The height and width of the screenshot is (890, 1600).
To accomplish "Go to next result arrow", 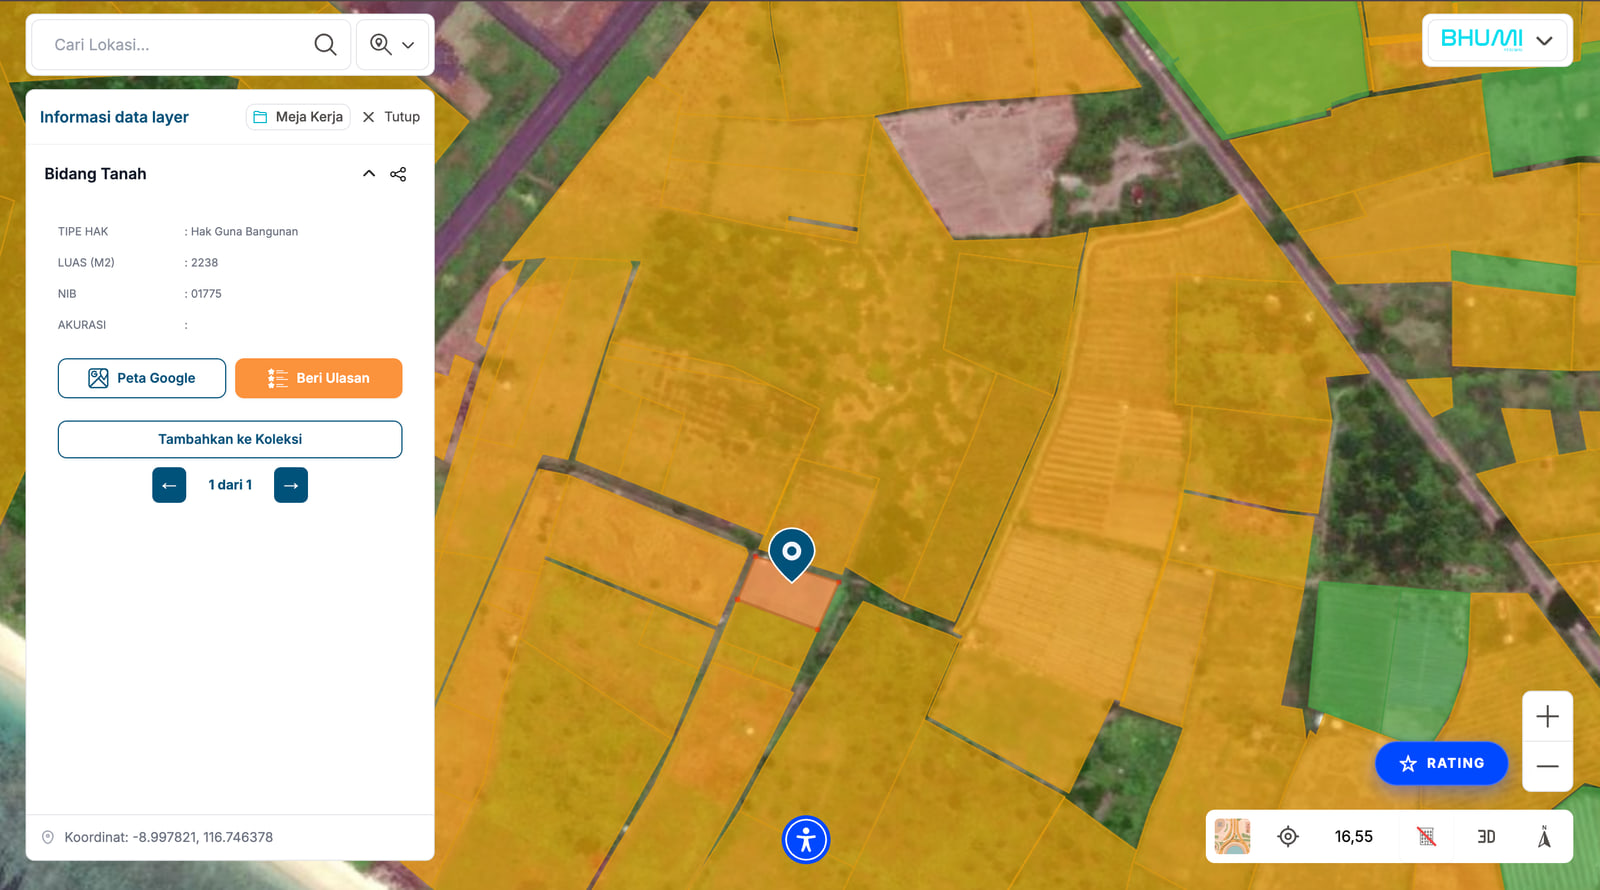I will (x=291, y=485).
